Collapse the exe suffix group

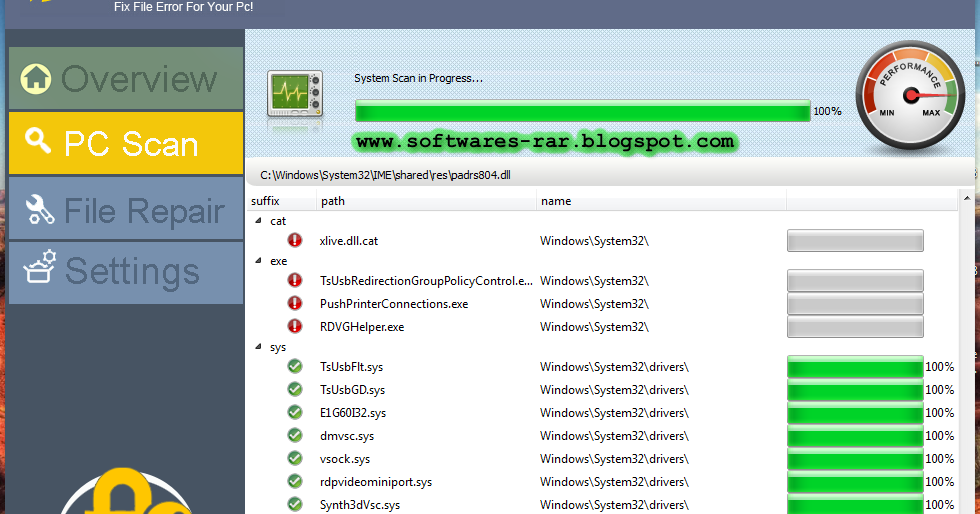coord(258,261)
